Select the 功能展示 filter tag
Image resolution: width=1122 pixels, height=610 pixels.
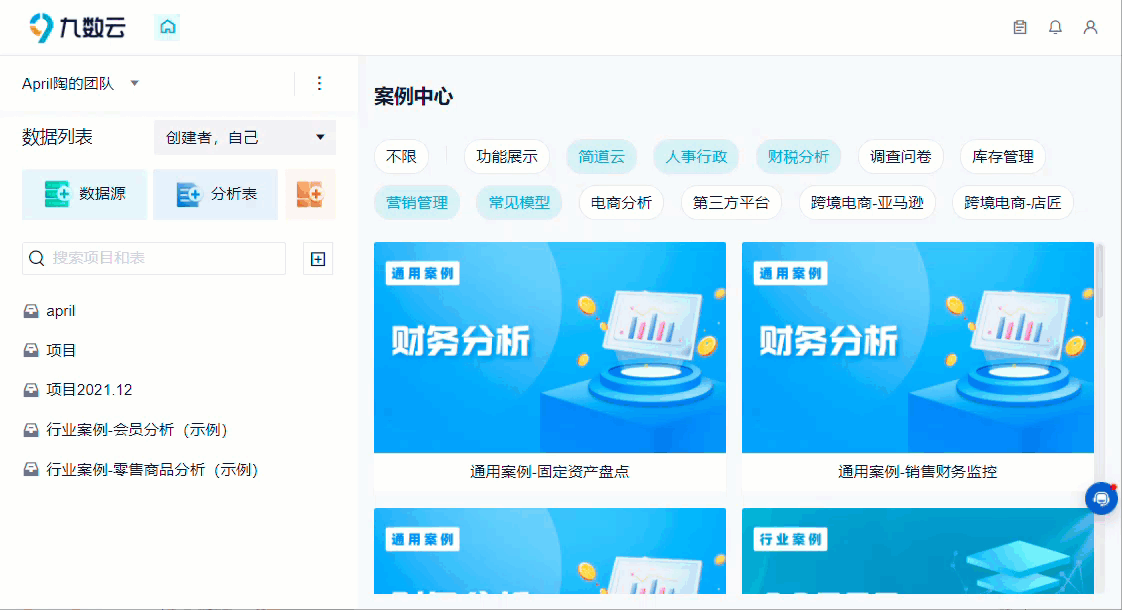507,156
